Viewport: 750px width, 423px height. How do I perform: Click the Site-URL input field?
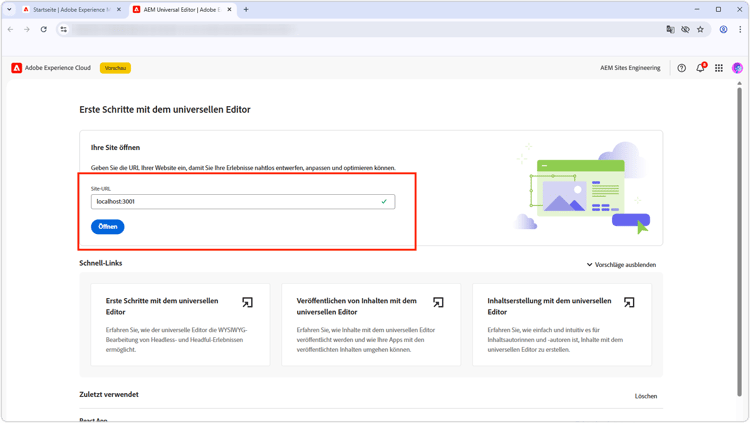tap(243, 202)
